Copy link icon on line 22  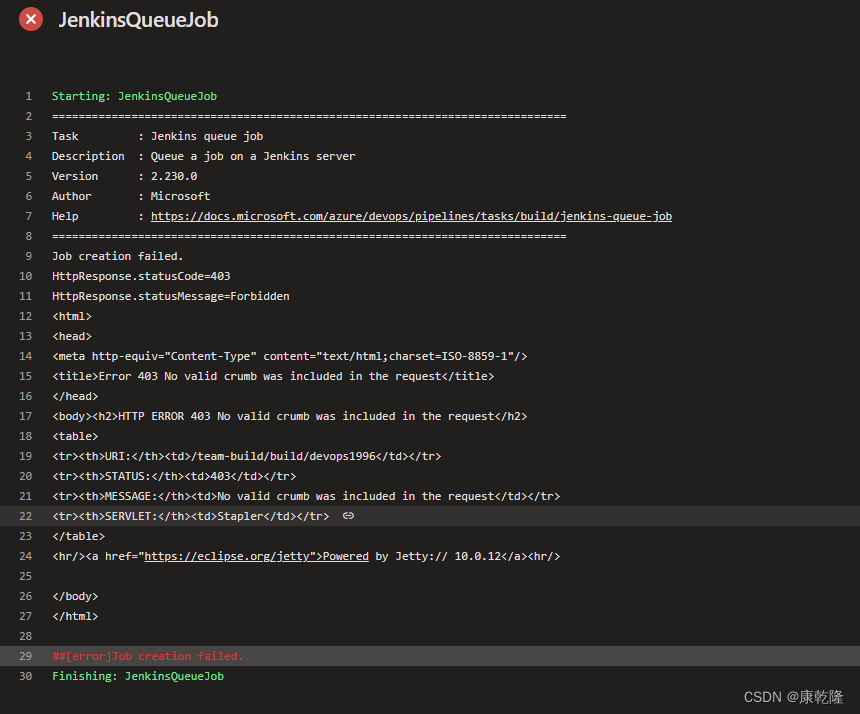348,515
